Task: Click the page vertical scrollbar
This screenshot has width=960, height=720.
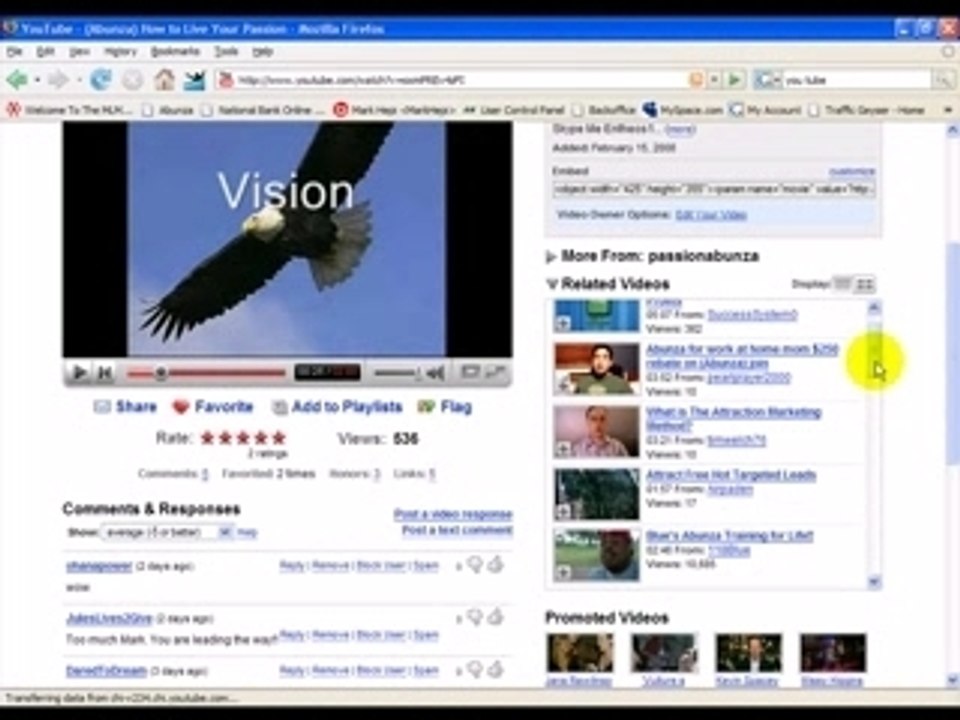Action: [952, 405]
